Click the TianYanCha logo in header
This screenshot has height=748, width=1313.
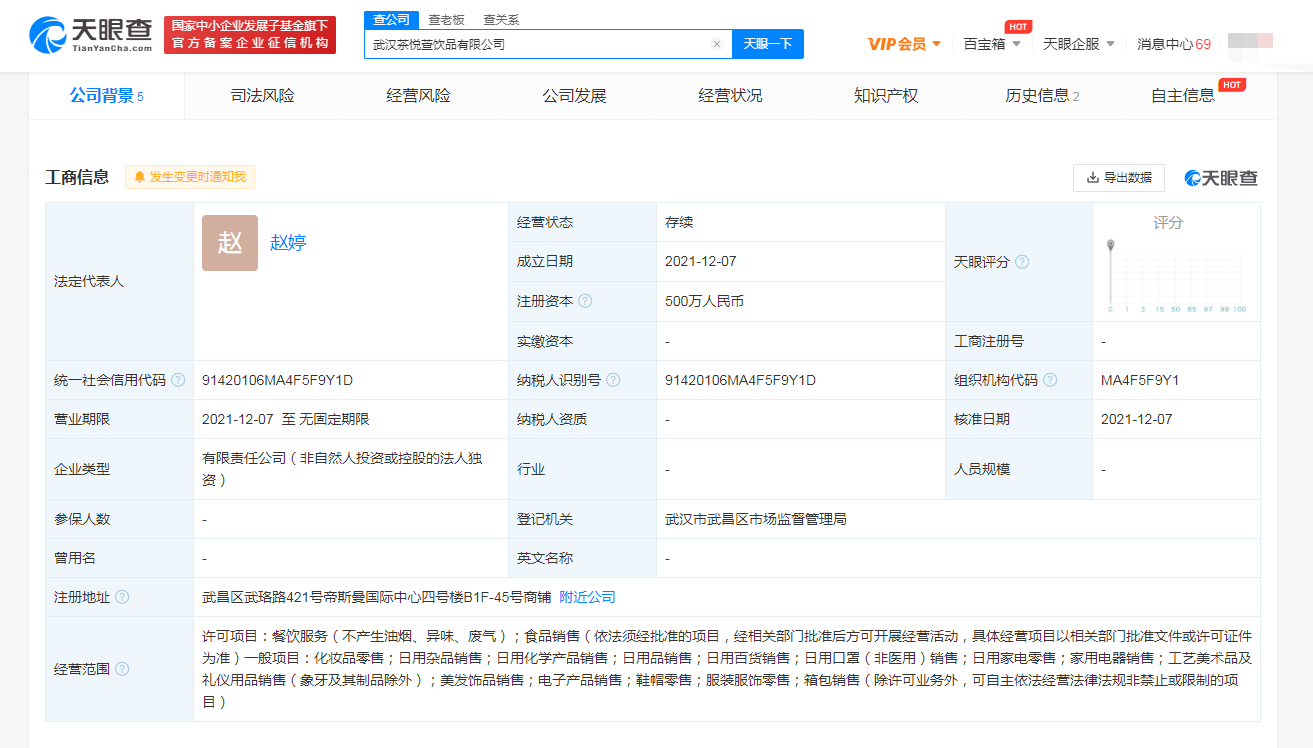click(x=91, y=35)
